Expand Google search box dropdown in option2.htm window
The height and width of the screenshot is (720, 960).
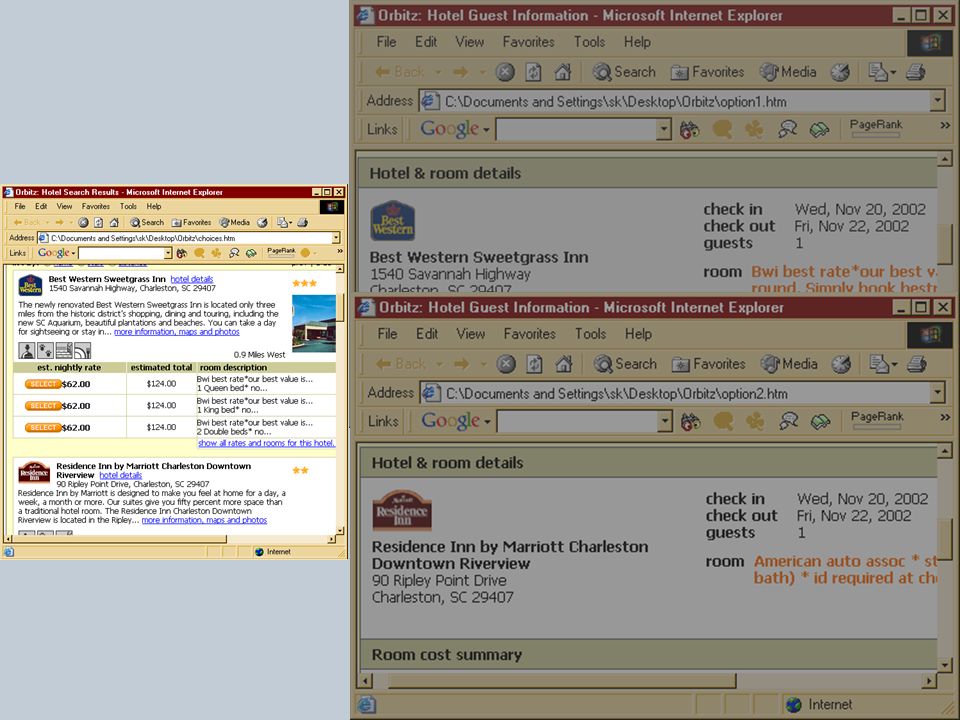(x=665, y=421)
